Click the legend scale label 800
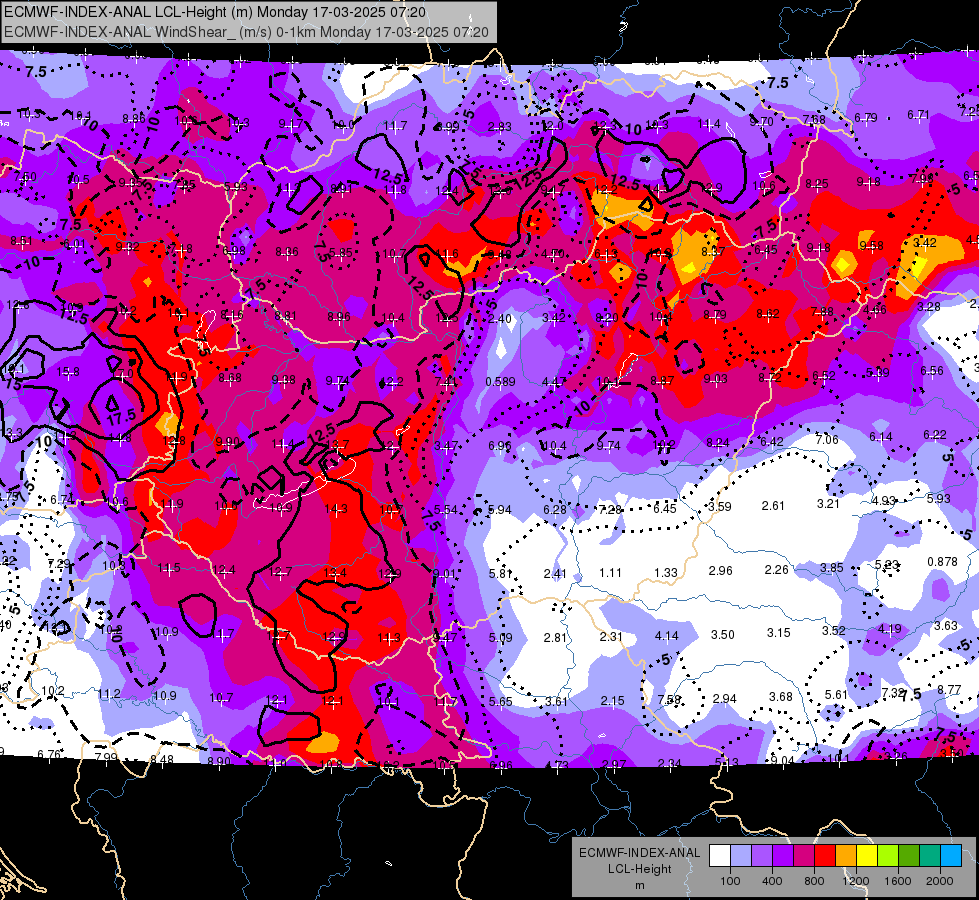979x900 pixels. pyautogui.click(x=814, y=881)
